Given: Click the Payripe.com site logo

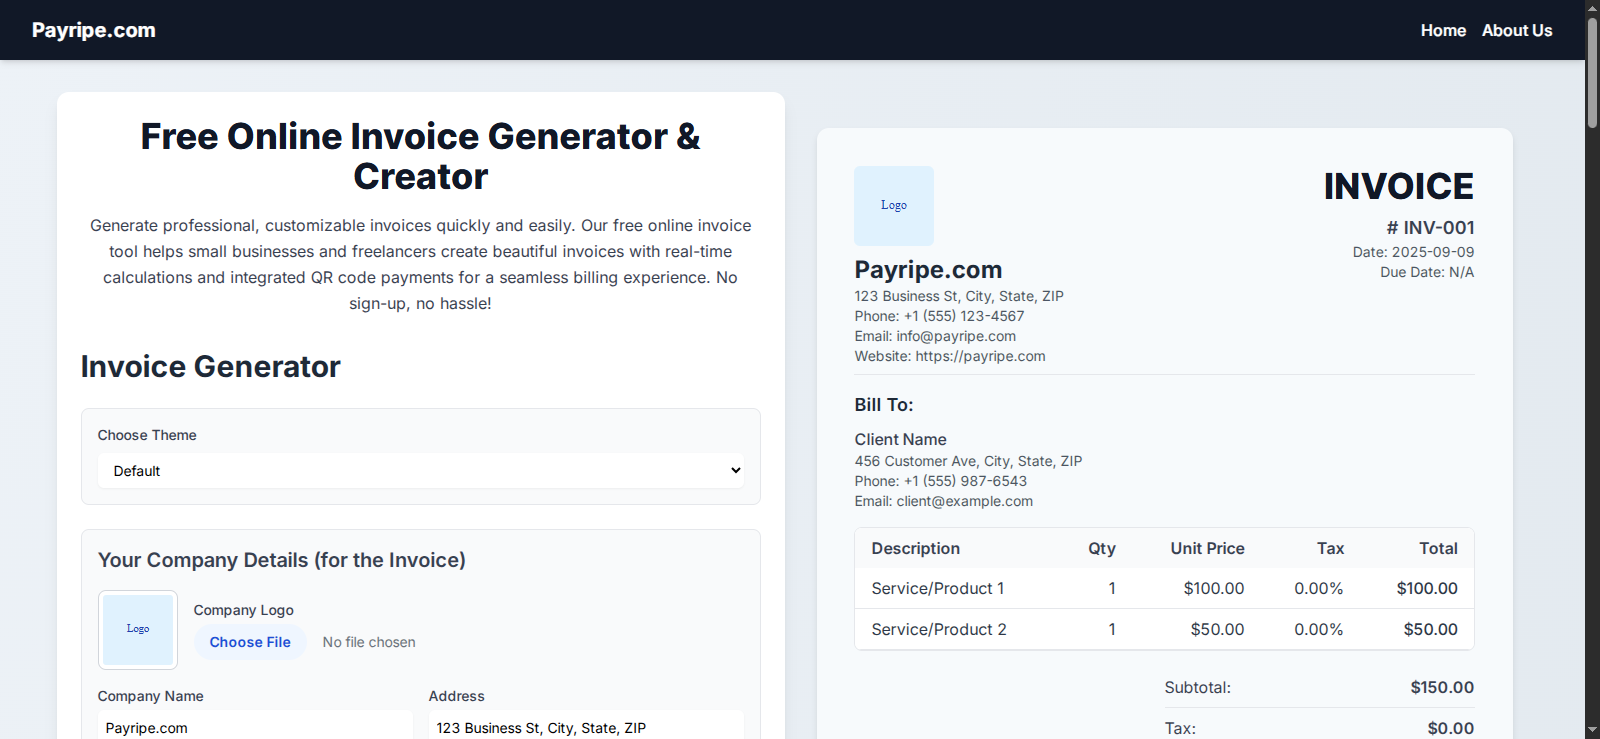Looking at the screenshot, I should coord(94,30).
